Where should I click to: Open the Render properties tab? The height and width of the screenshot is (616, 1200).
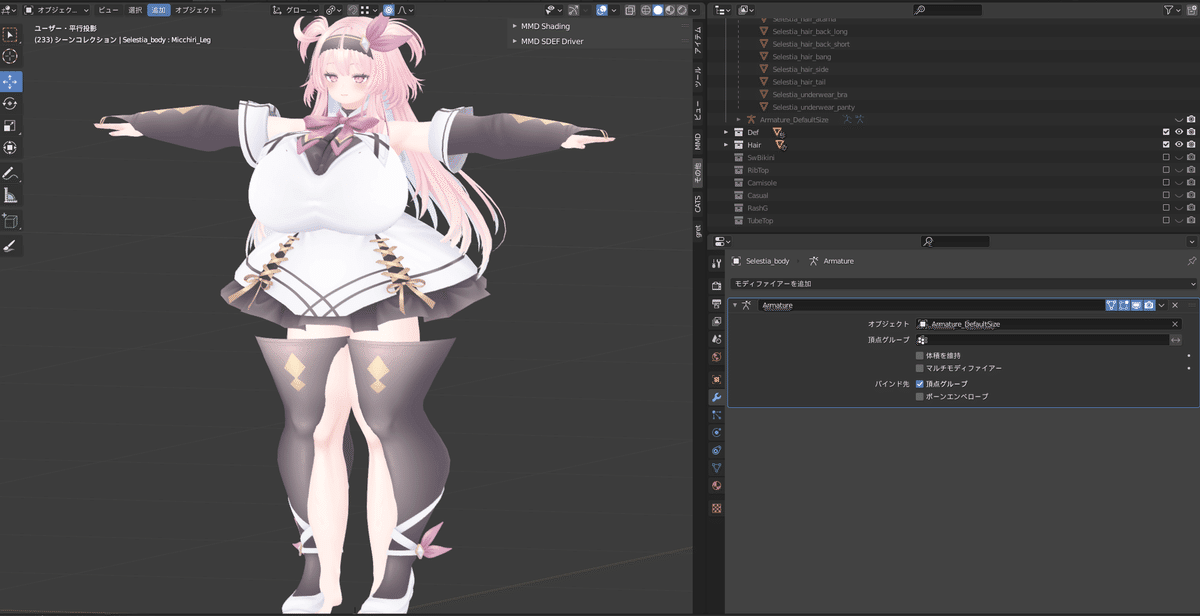(x=716, y=286)
